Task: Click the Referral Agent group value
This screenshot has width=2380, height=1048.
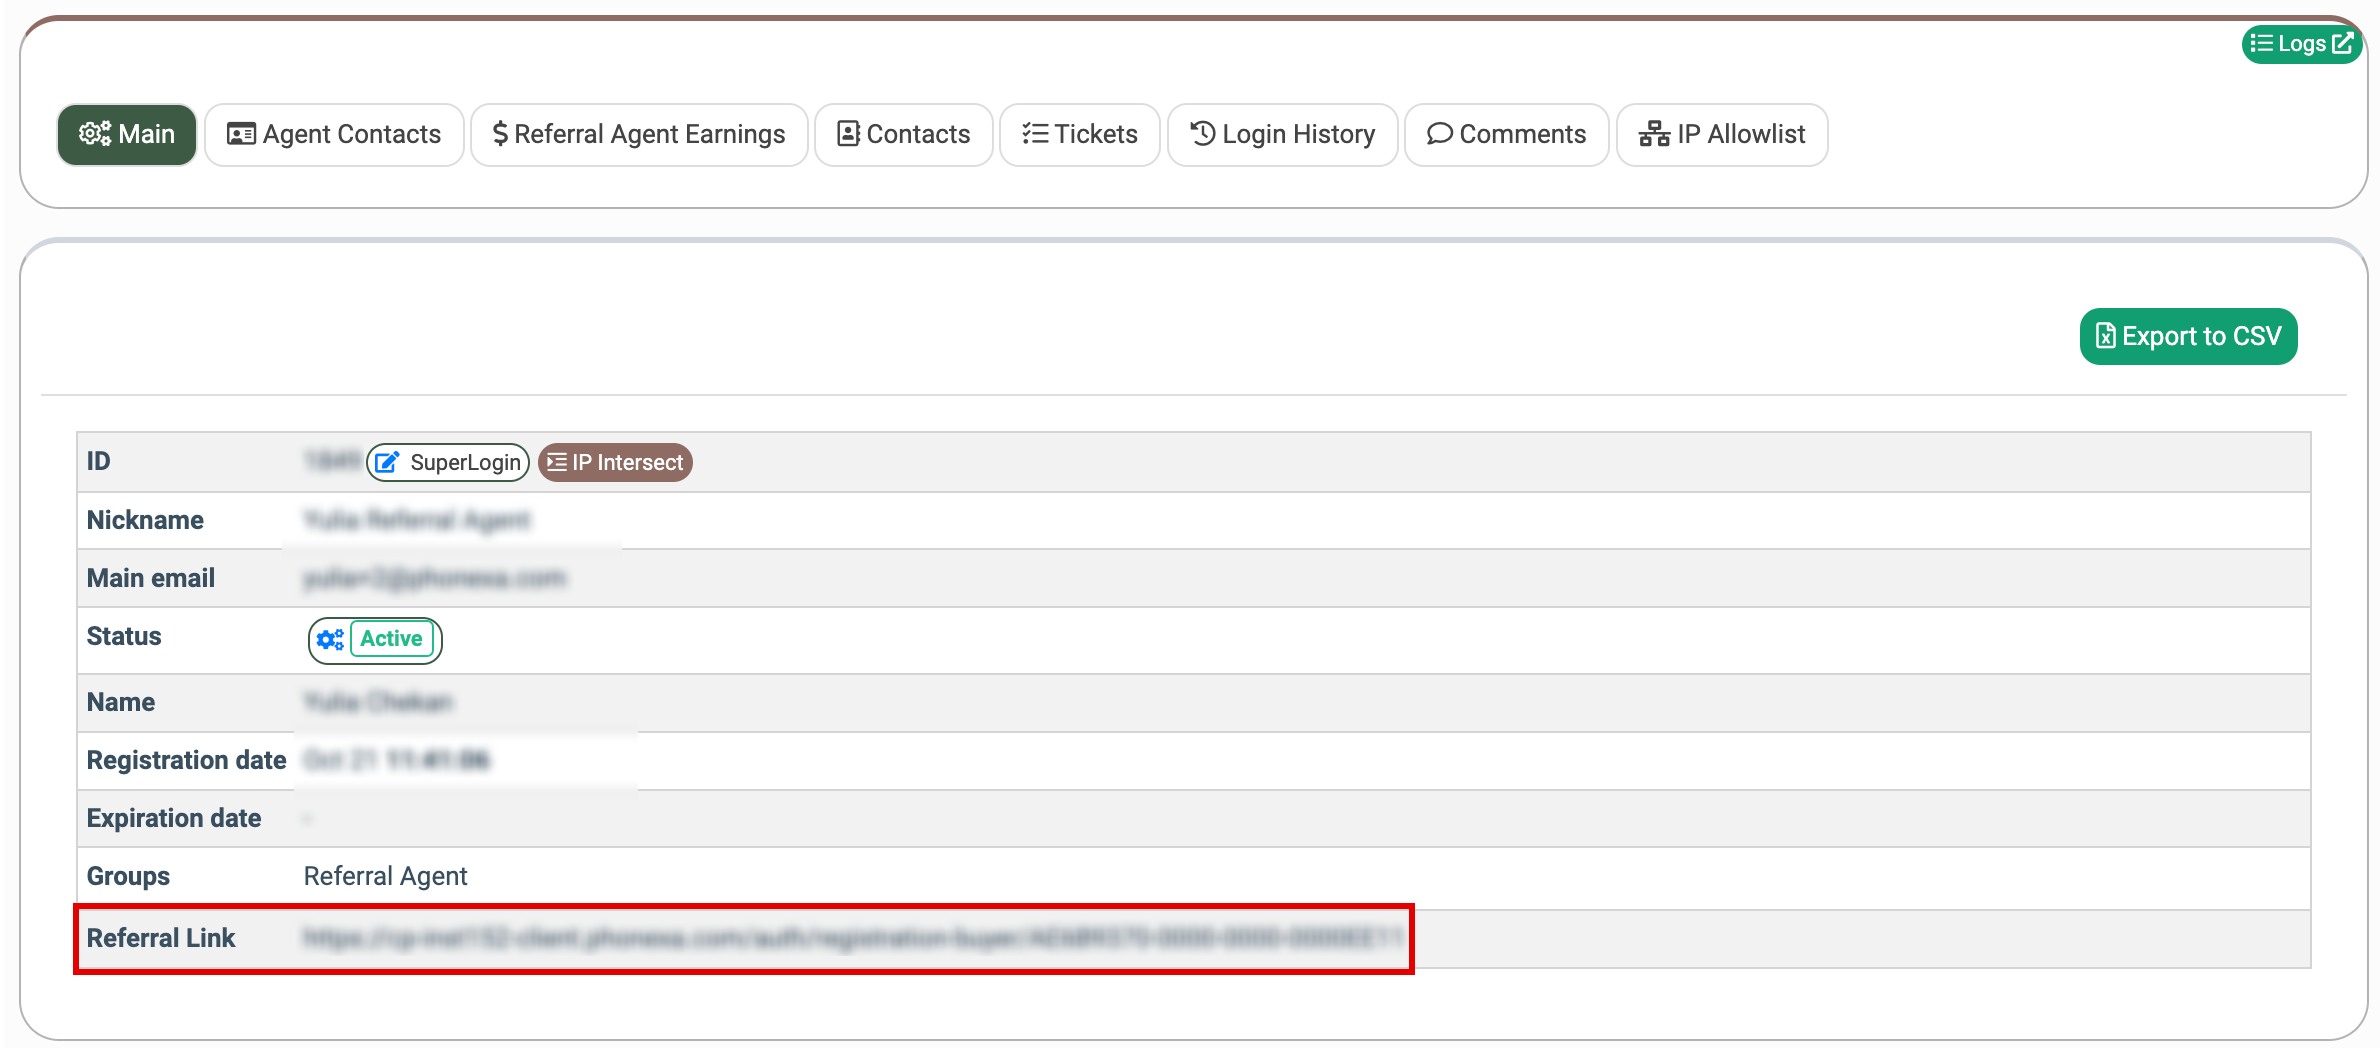Action: [x=385, y=876]
